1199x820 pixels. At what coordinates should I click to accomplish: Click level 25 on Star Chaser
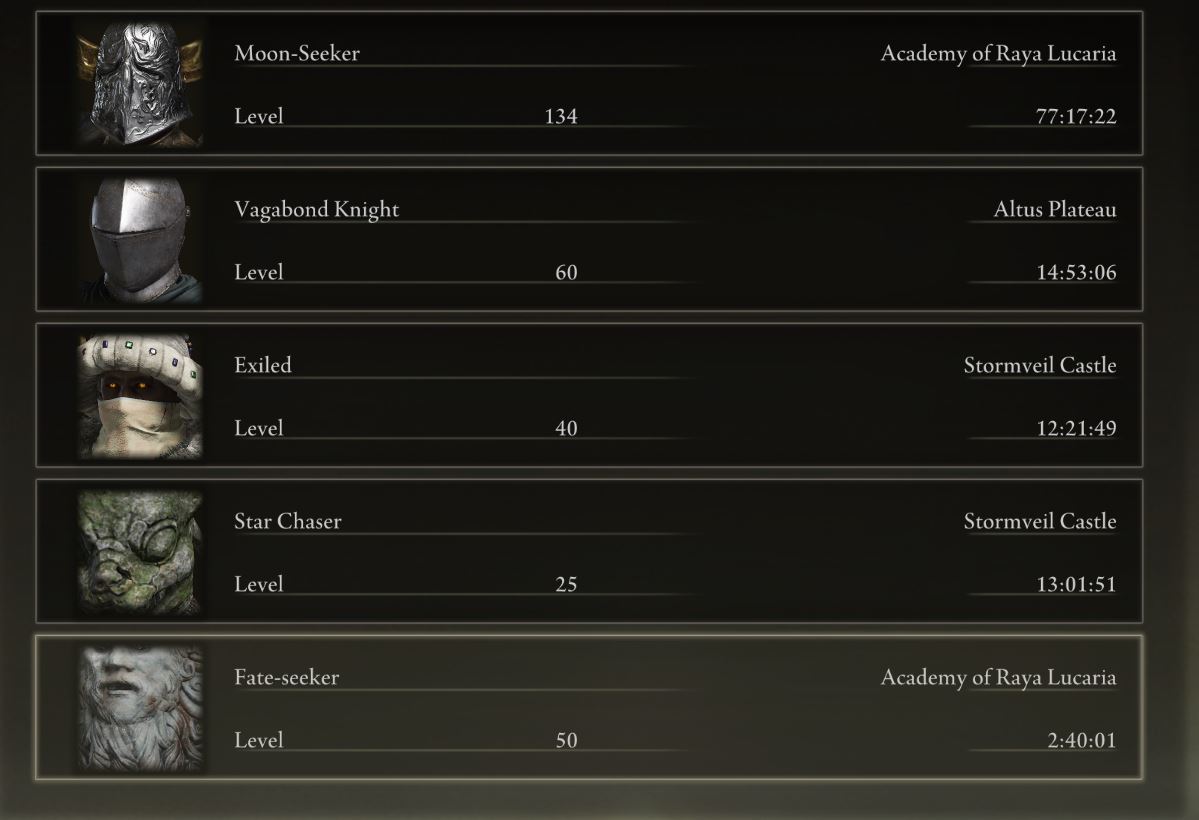click(x=566, y=584)
